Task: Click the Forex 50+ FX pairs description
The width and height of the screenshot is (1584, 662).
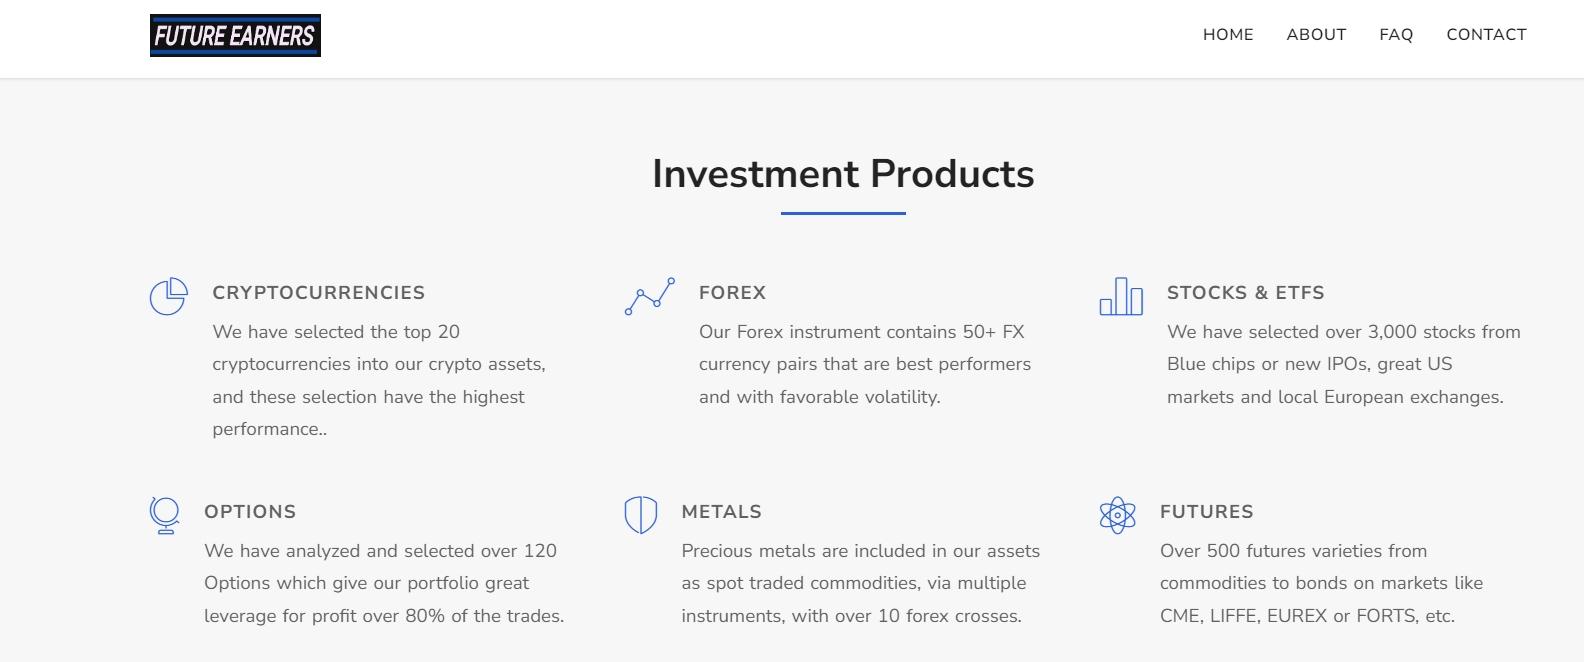Action: point(865,364)
